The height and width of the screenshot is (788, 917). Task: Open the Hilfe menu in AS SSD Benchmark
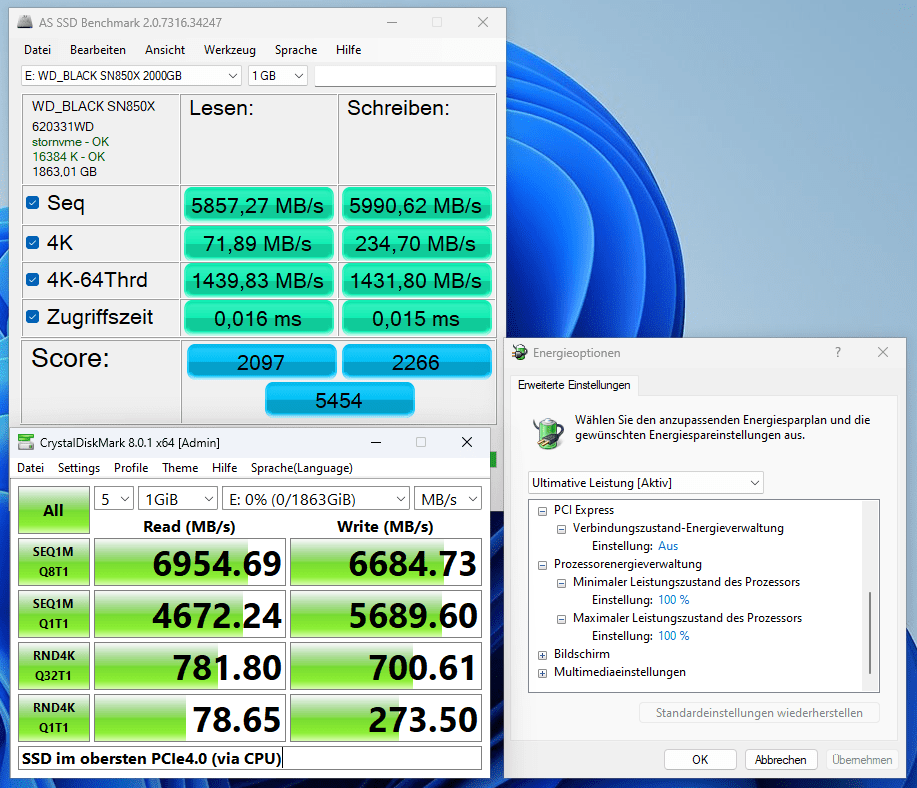point(349,50)
